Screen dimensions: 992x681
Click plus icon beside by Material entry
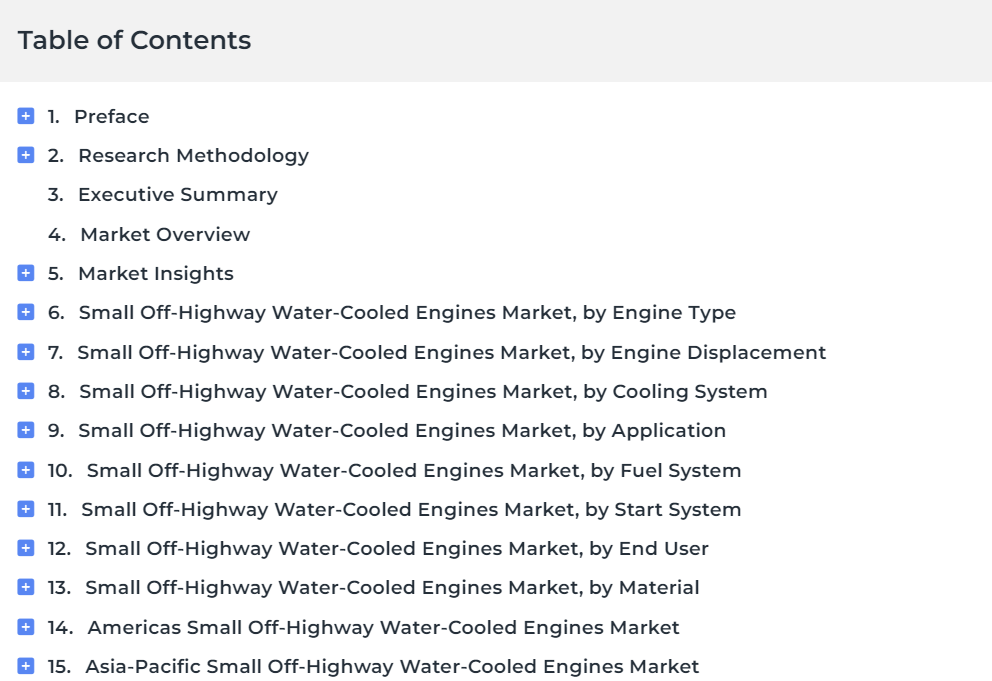tap(26, 587)
